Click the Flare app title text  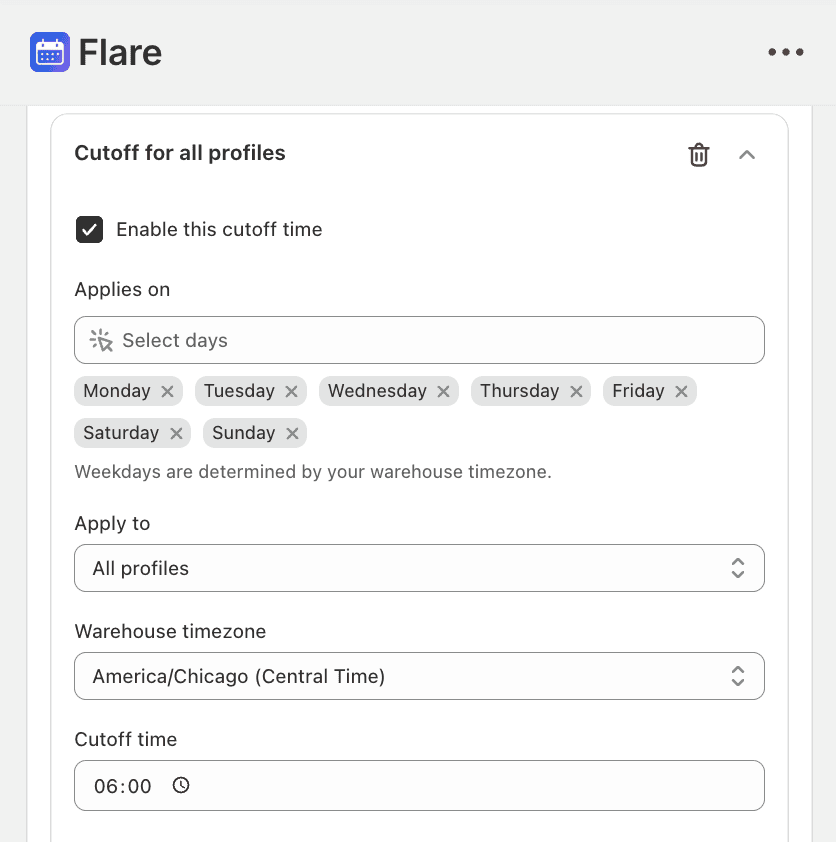click(x=120, y=52)
